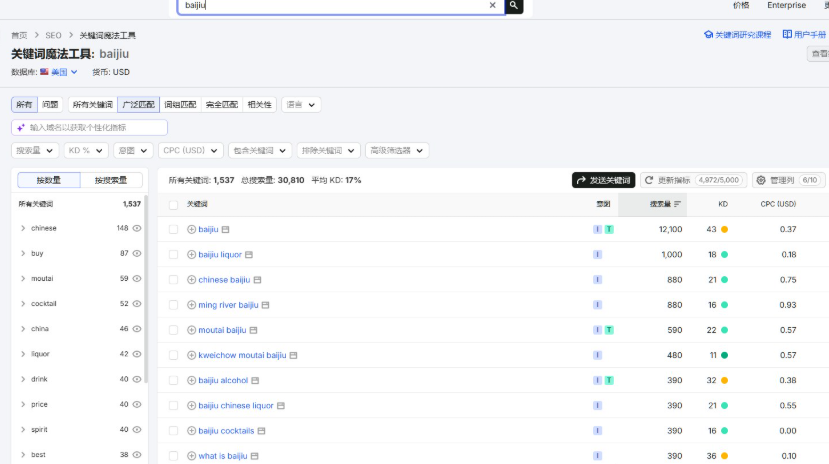Screen dimensions: 829x464
Task: Tick the checkbox for 'ming river baijiu' row
Action: pyautogui.click(x=173, y=305)
